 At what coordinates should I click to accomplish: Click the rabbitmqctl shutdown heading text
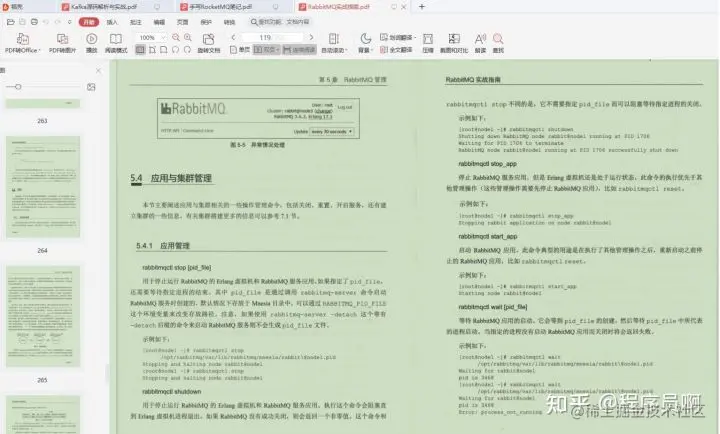click(172, 392)
